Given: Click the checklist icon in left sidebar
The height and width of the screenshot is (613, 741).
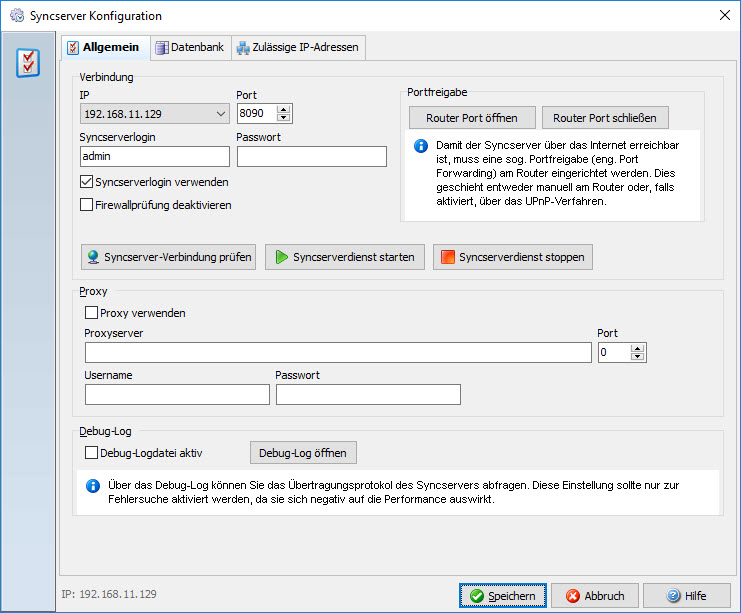Looking at the screenshot, I should tap(28, 63).
